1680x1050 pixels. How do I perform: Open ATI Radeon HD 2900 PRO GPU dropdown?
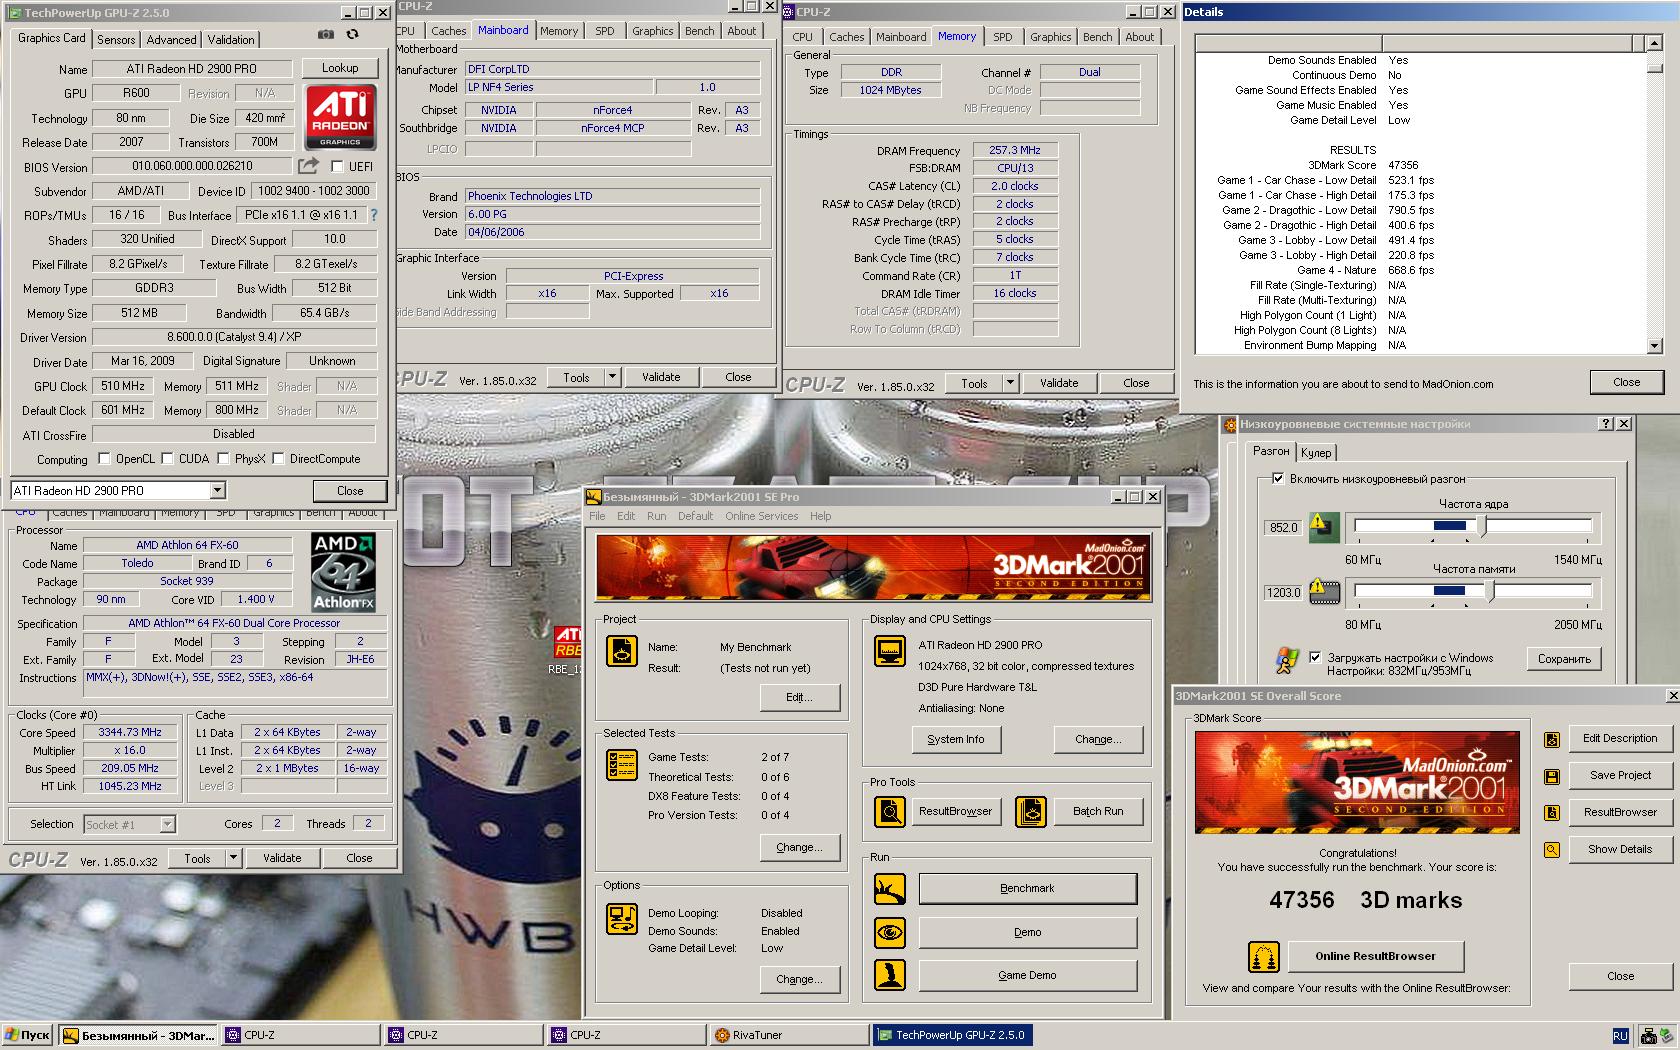click(x=217, y=490)
